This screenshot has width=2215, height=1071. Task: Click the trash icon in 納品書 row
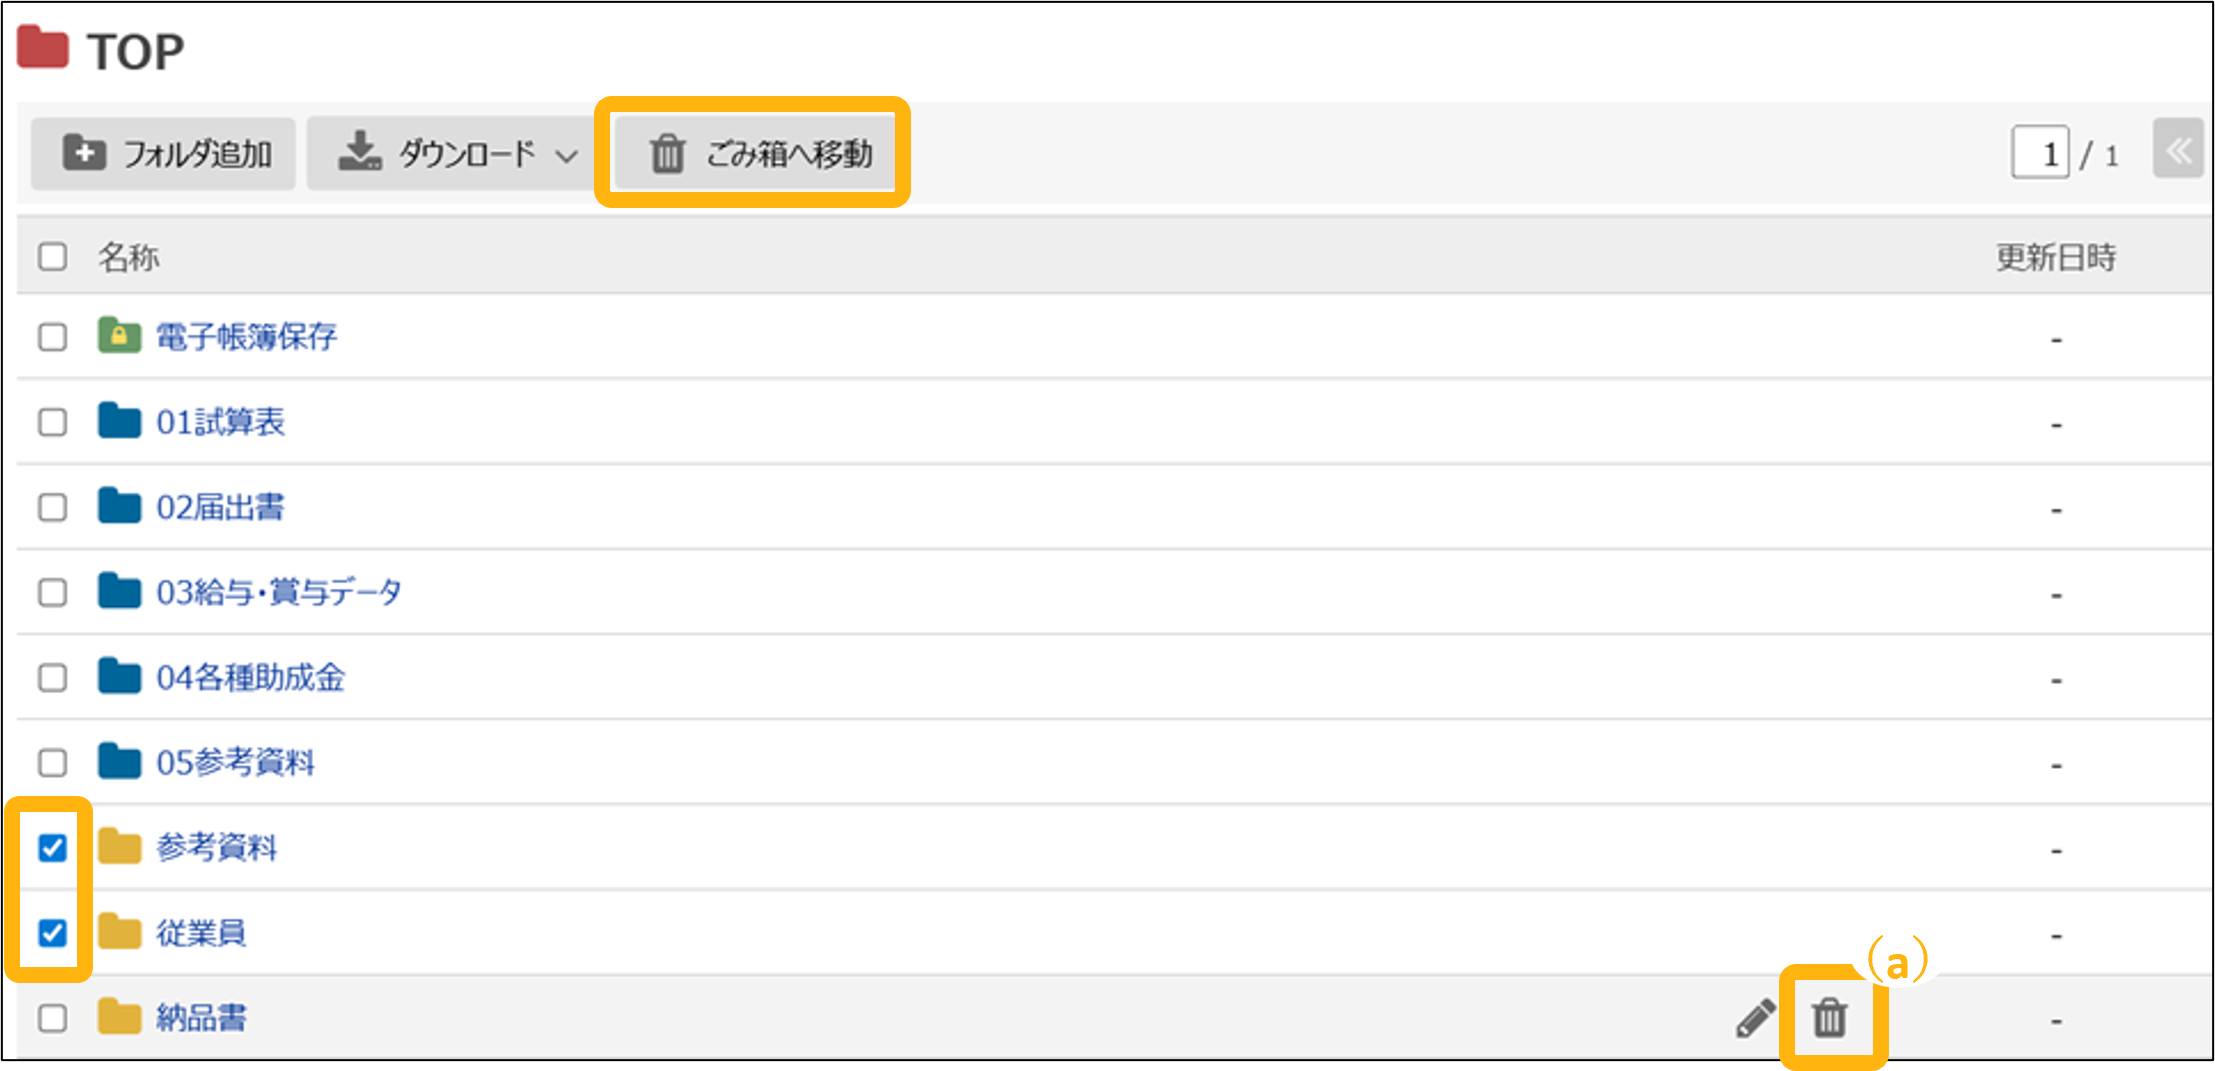[1829, 1018]
